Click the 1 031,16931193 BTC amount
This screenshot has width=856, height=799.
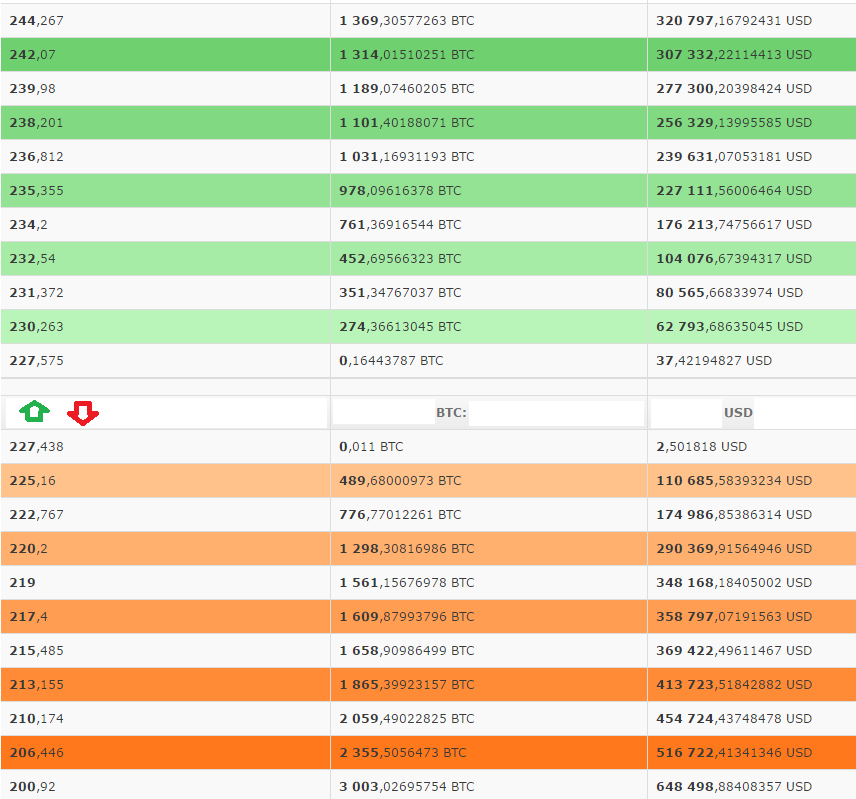click(407, 157)
